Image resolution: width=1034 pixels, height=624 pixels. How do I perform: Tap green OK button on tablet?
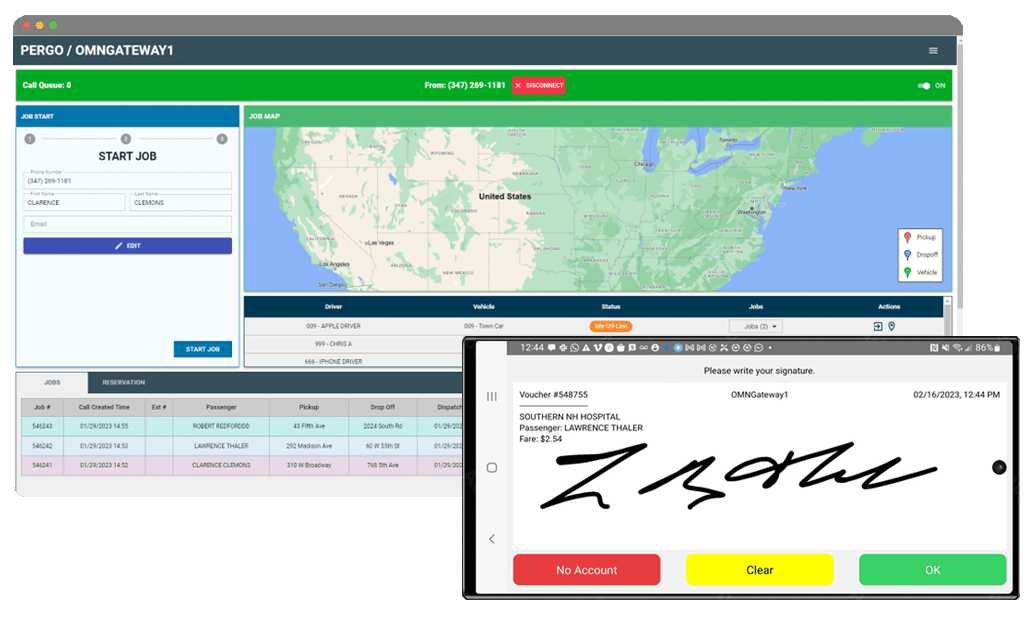932,570
